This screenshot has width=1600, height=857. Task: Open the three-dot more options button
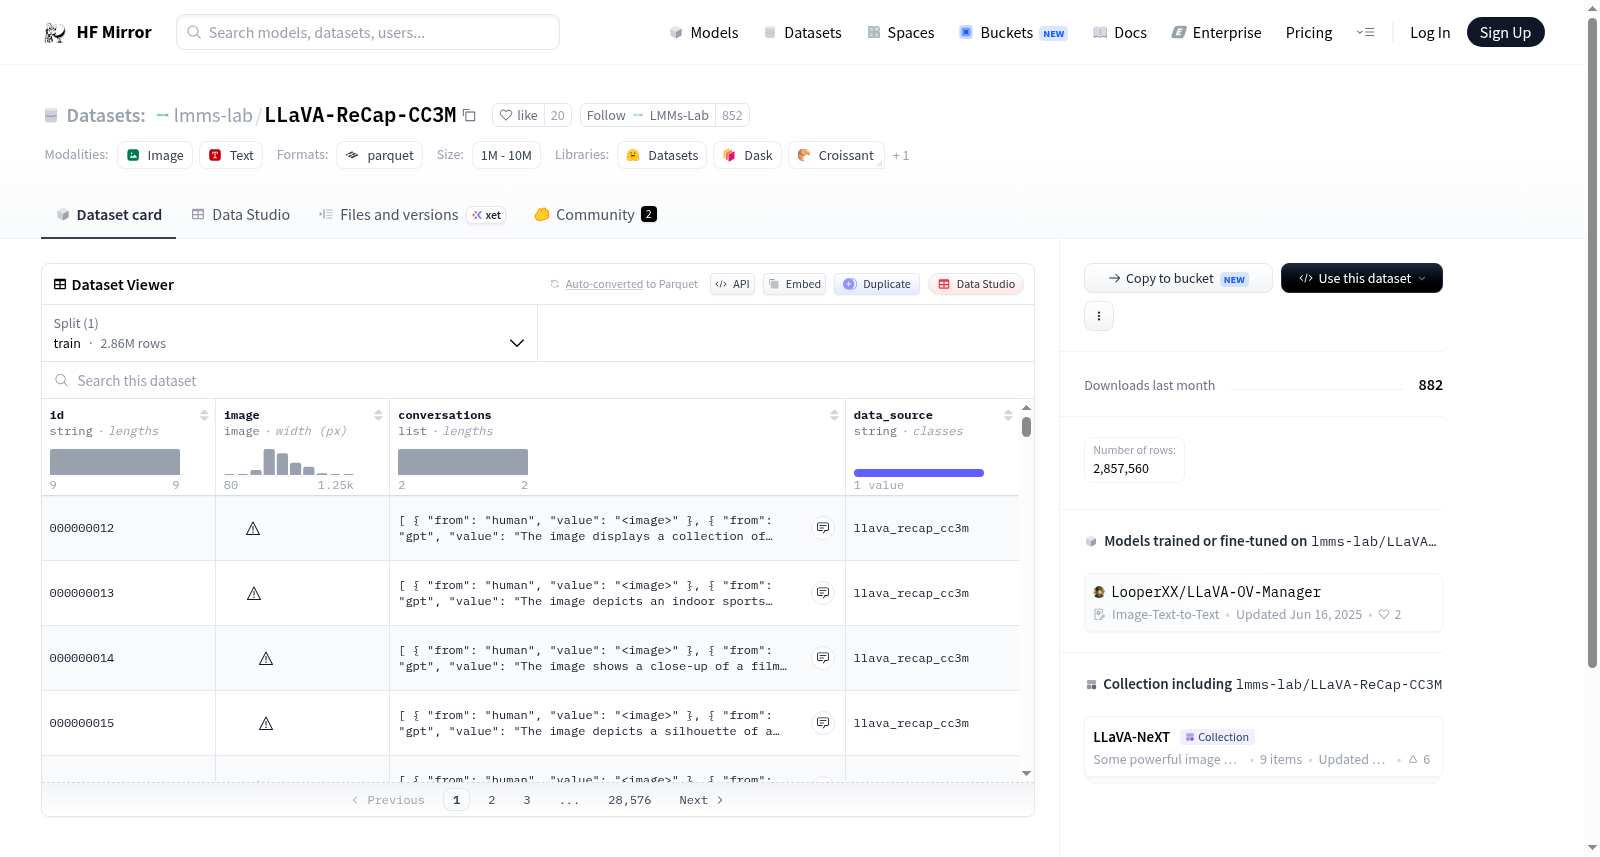pyautogui.click(x=1099, y=316)
